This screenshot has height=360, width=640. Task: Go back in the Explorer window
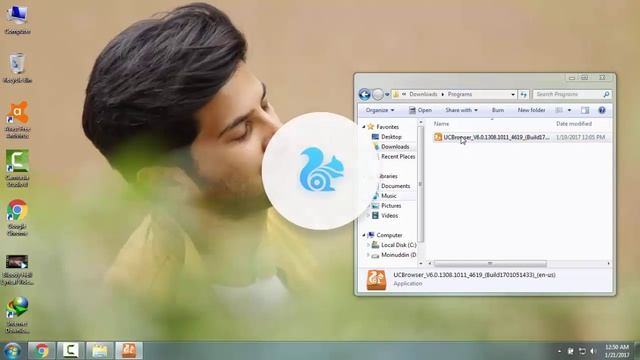(364, 94)
